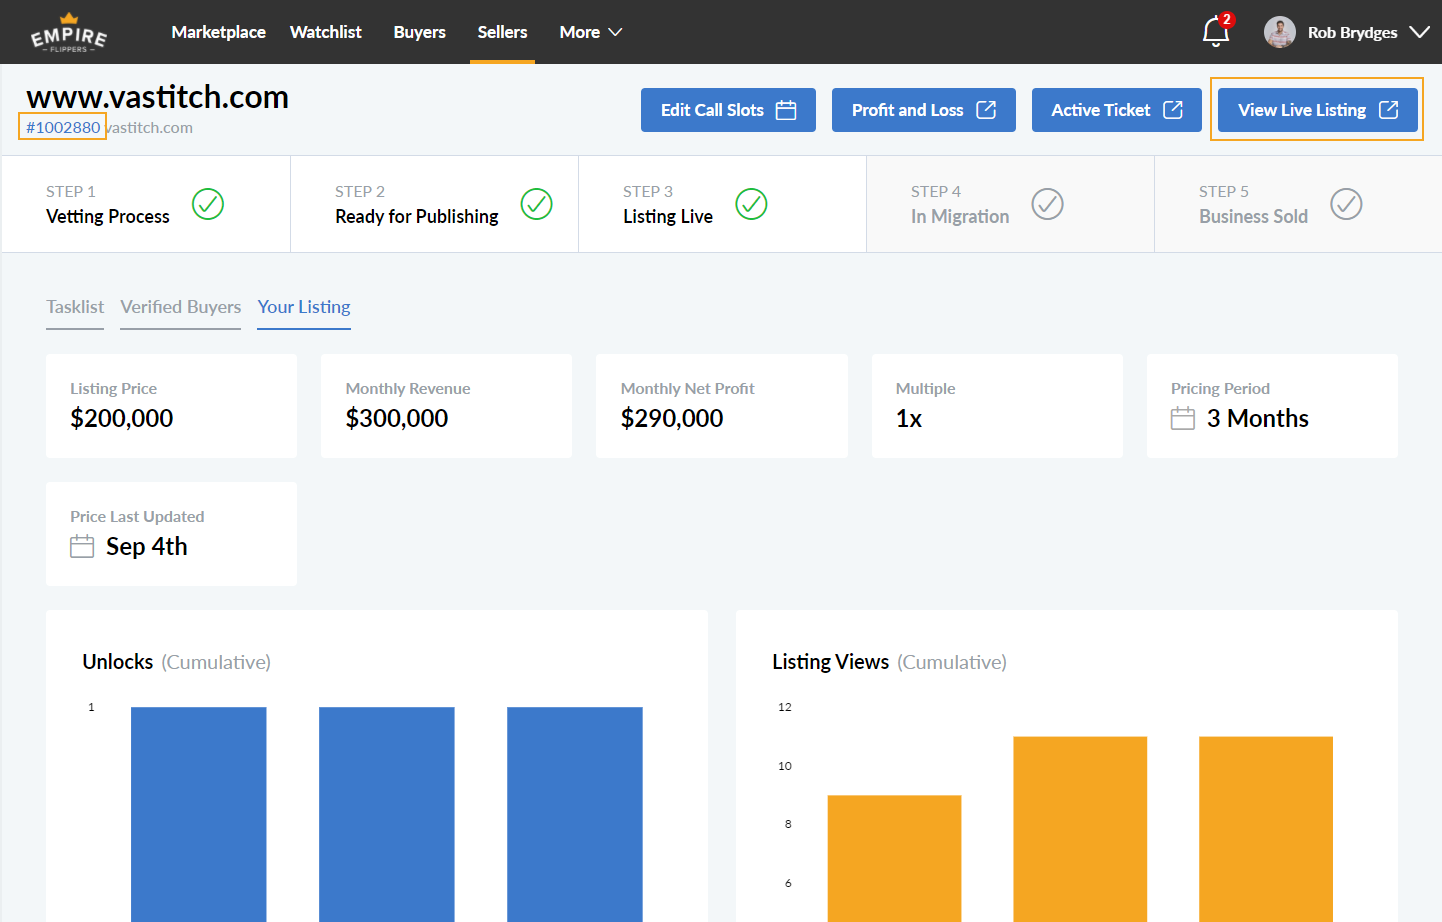Open the Active Ticket button label
The height and width of the screenshot is (922, 1442).
[1101, 110]
